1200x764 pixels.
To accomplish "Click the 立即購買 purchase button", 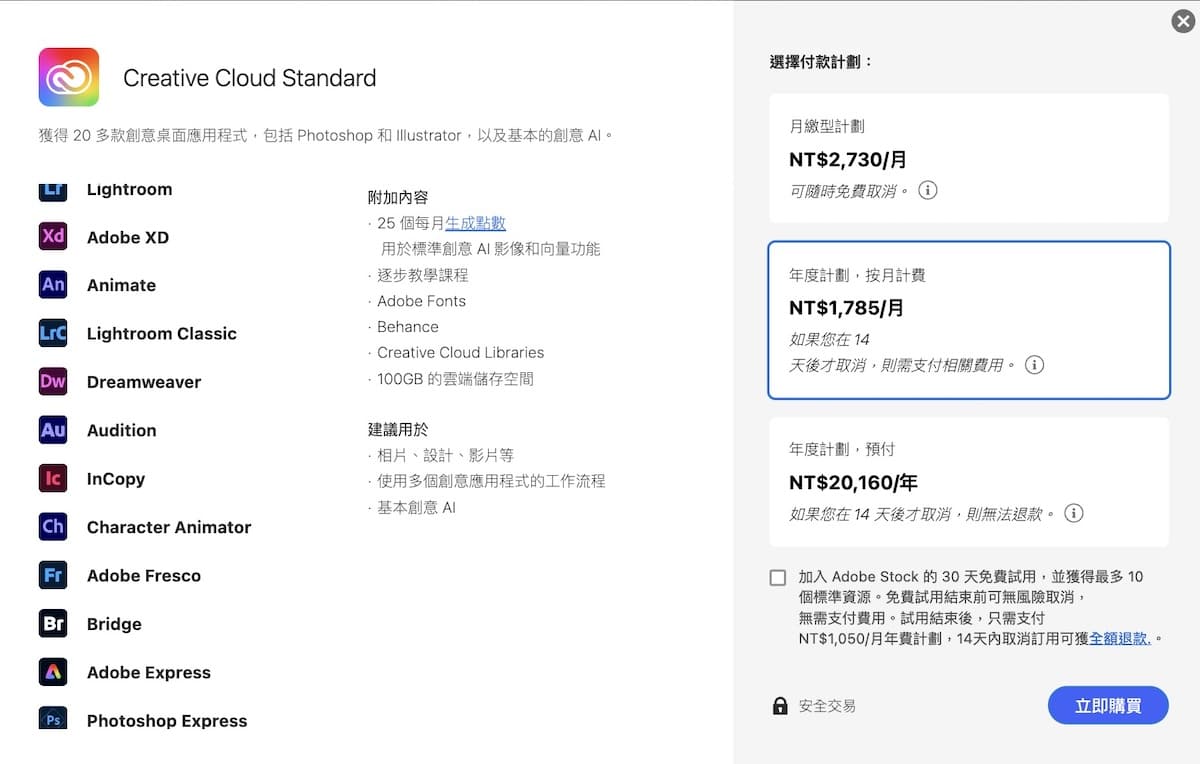I will (1108, 705).
